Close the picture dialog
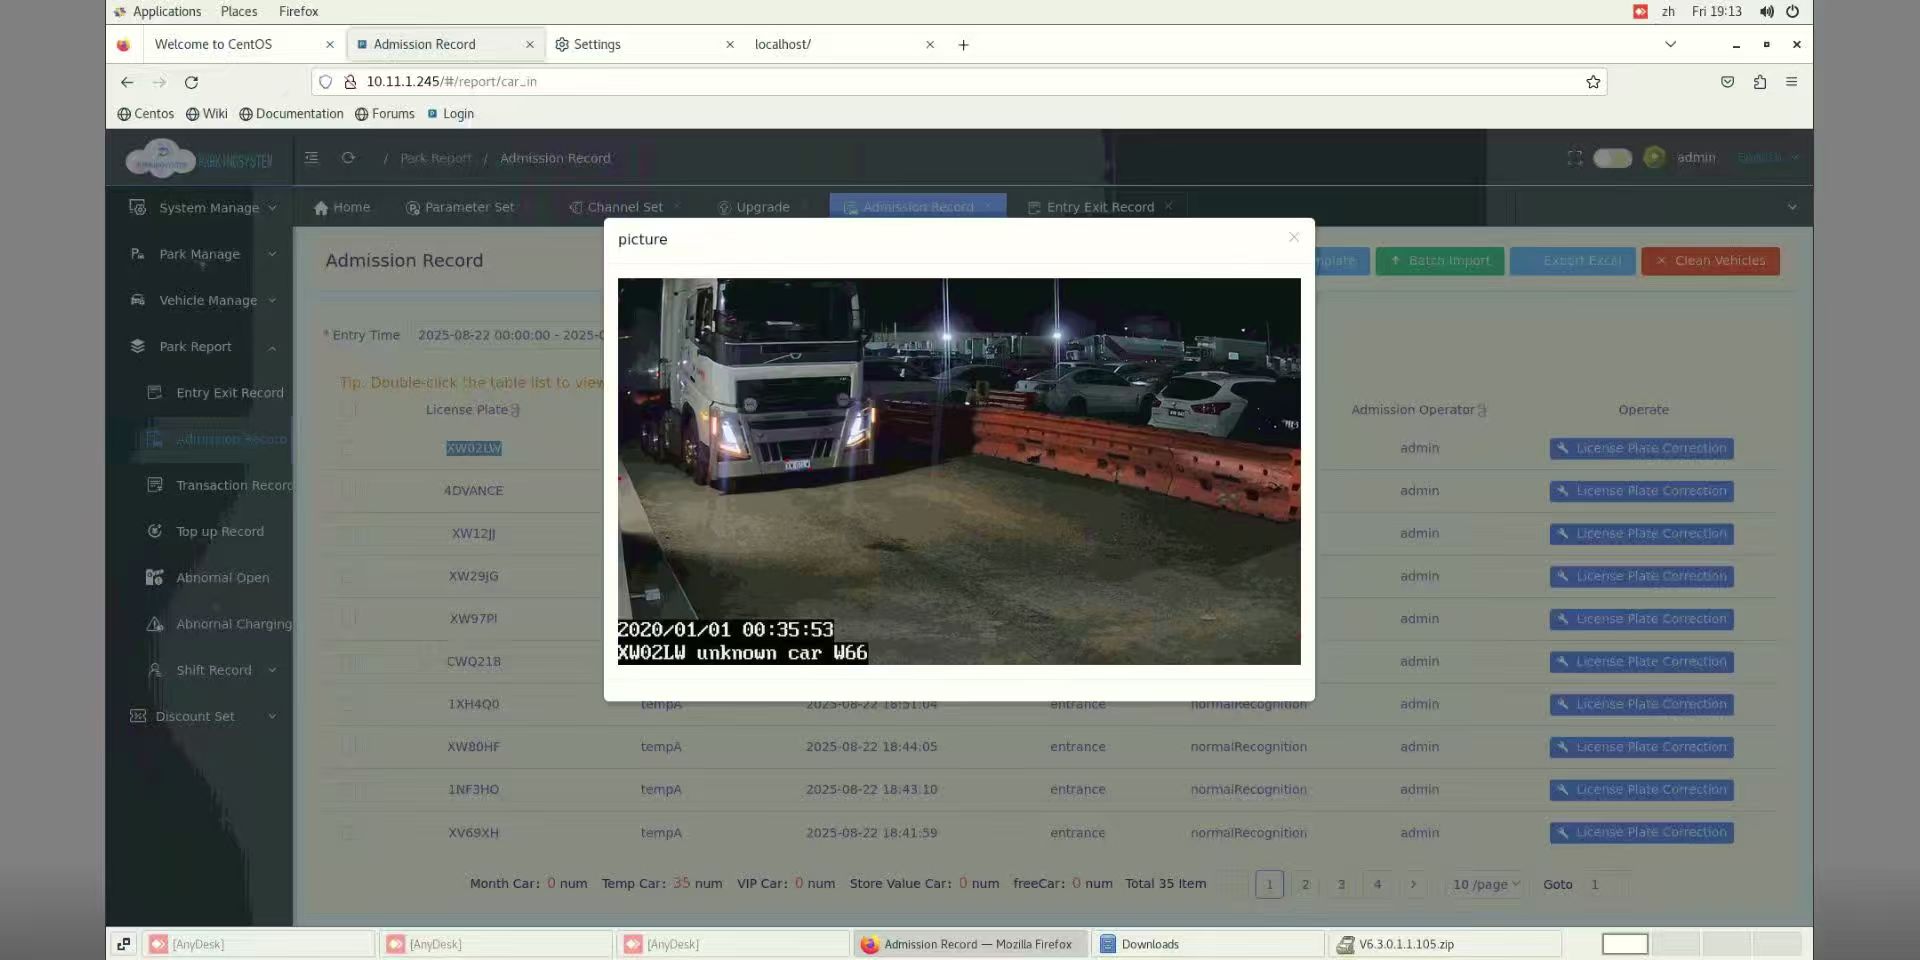The width and height of the screenshot is (1920, 960). click(1294, 237)
